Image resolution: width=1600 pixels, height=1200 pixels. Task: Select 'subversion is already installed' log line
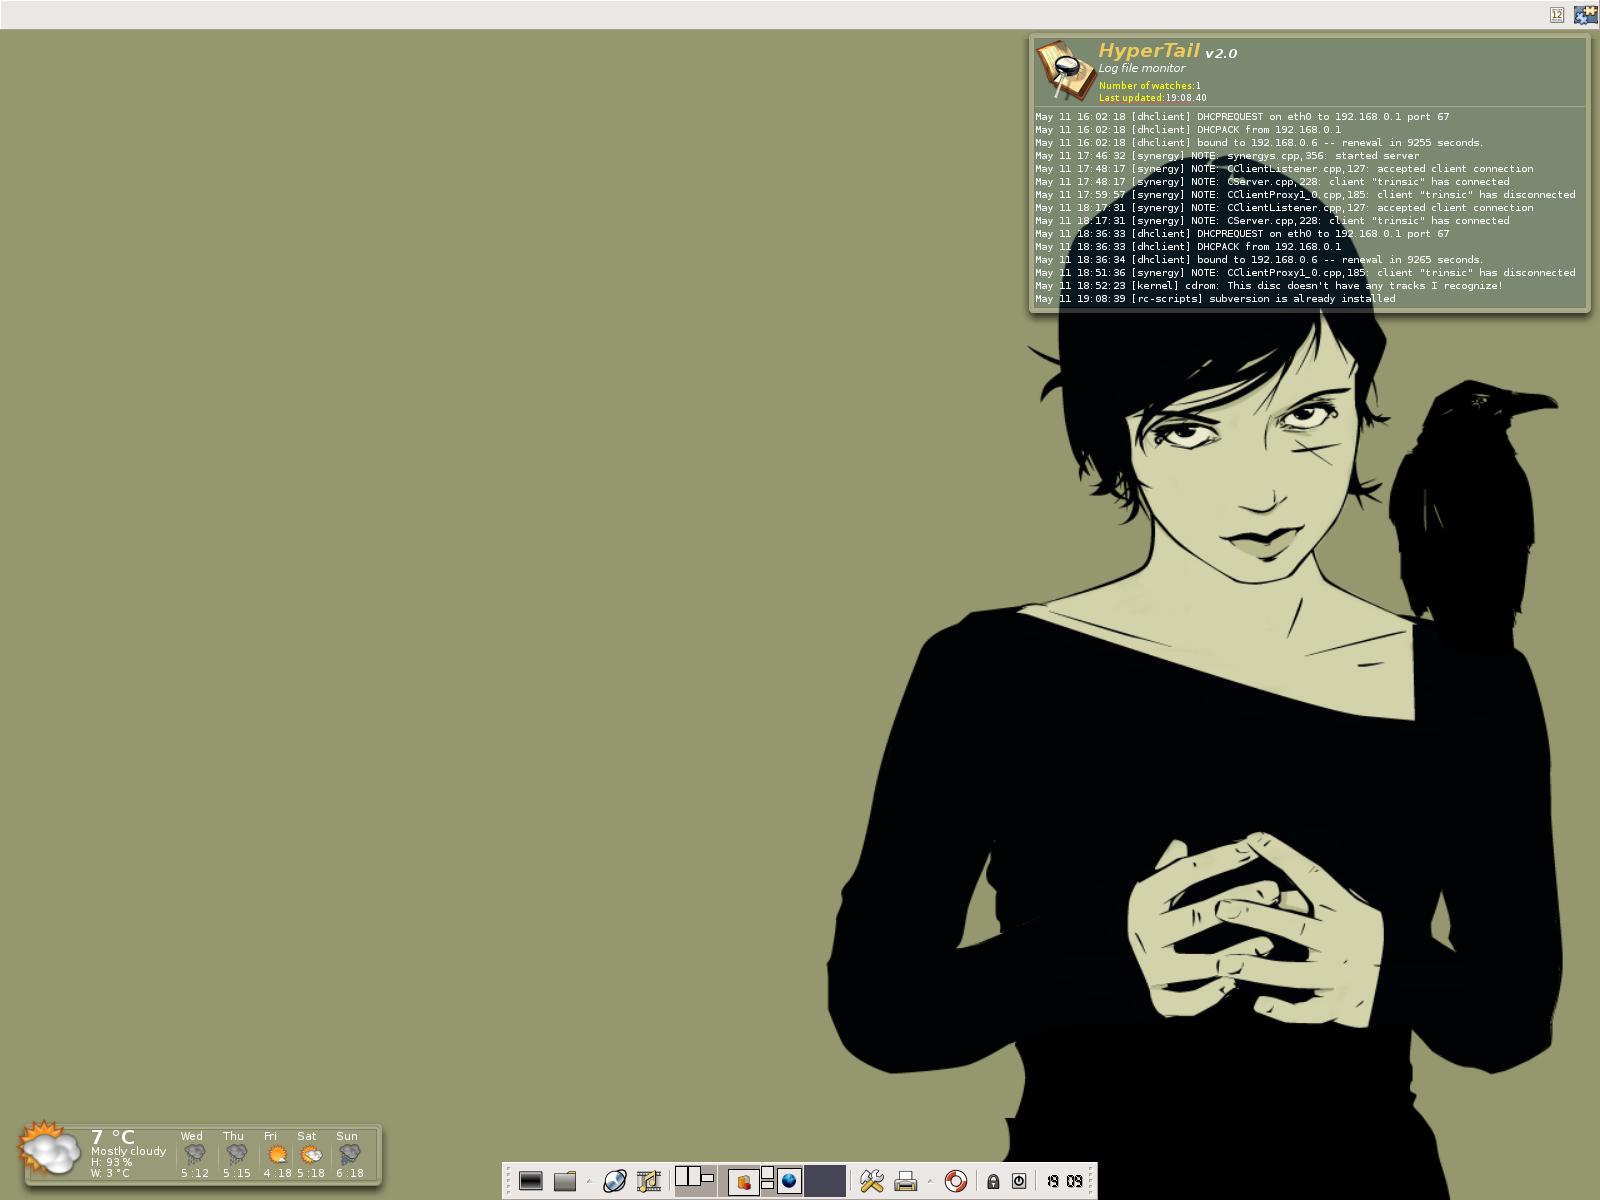point(1215,299)
